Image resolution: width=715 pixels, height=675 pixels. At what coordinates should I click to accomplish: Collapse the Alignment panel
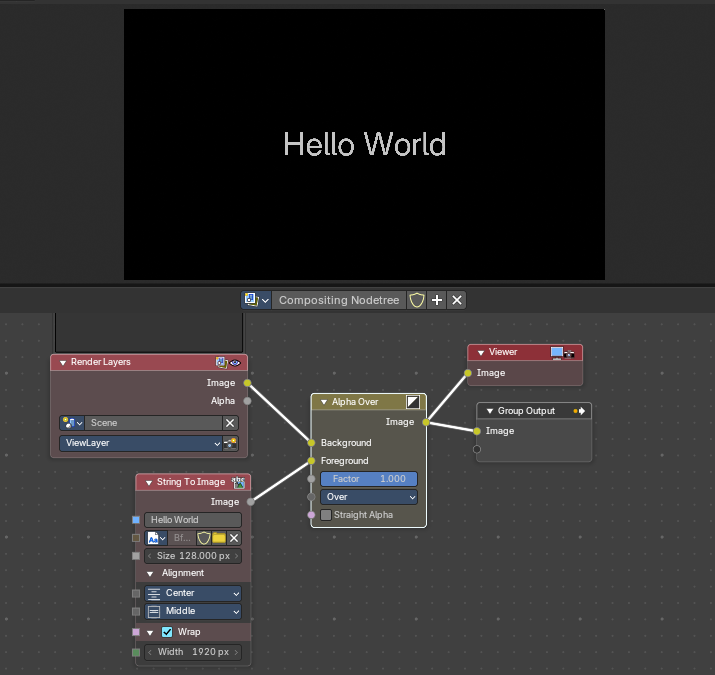(x=150, y=574)
